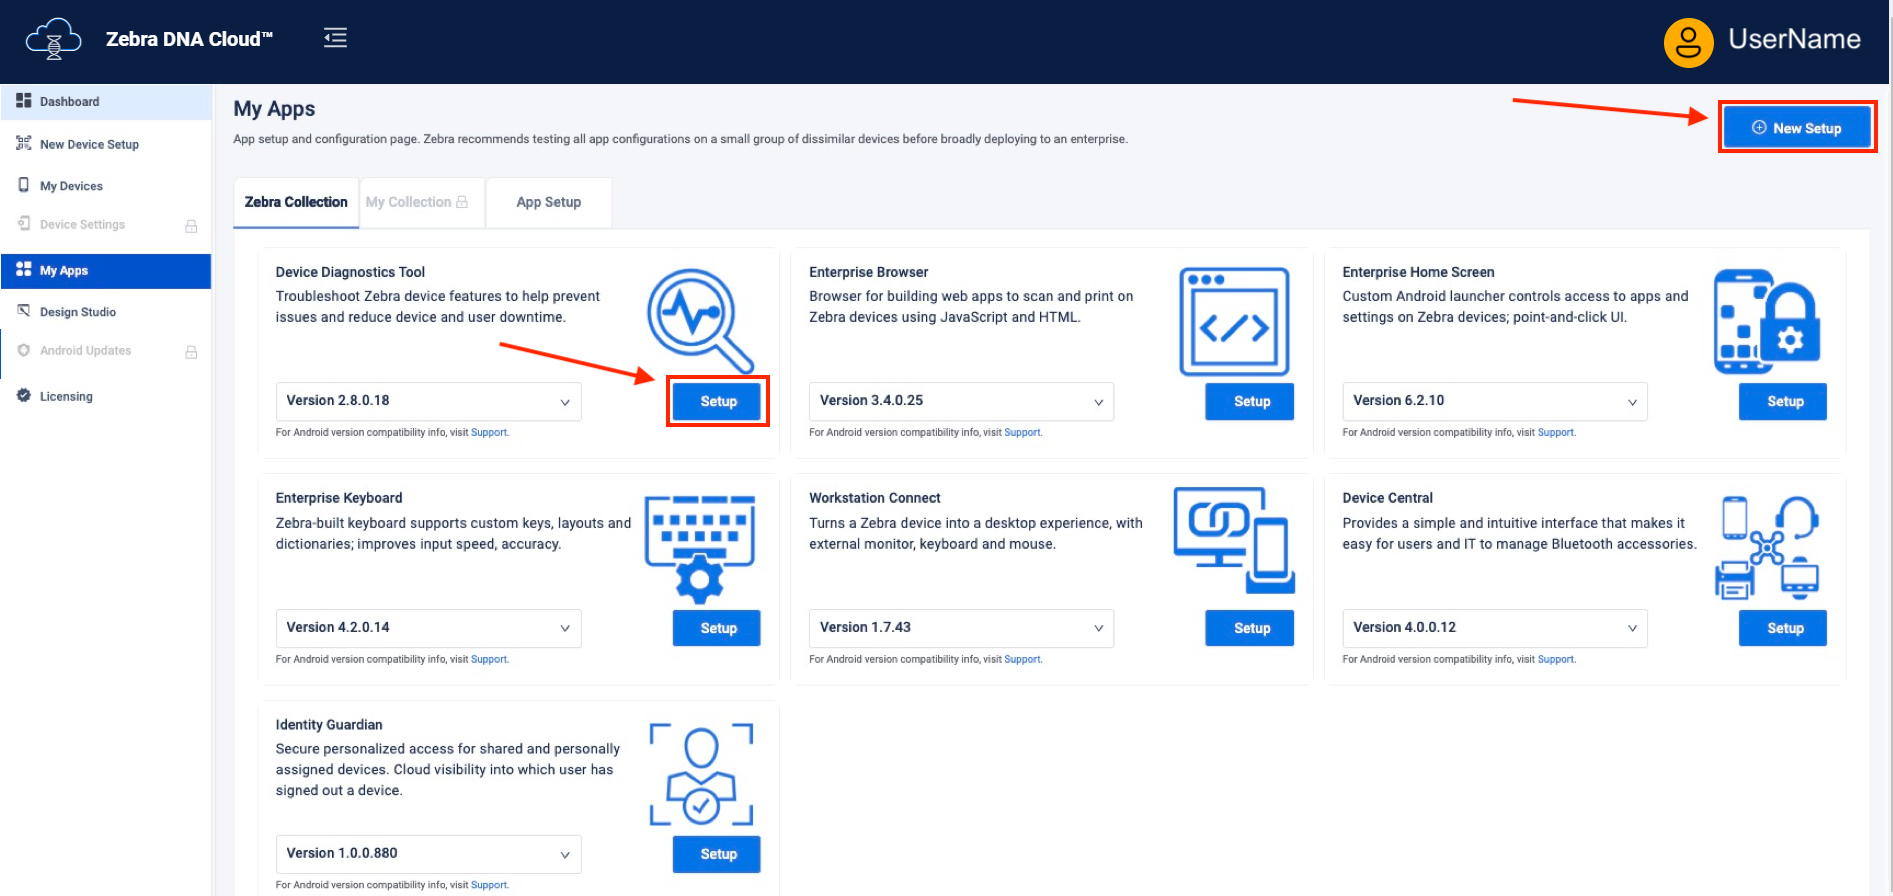Click the Workstation Connect monitor icon
This screenshot has height=896, width=1893.
coord(1233,540)
